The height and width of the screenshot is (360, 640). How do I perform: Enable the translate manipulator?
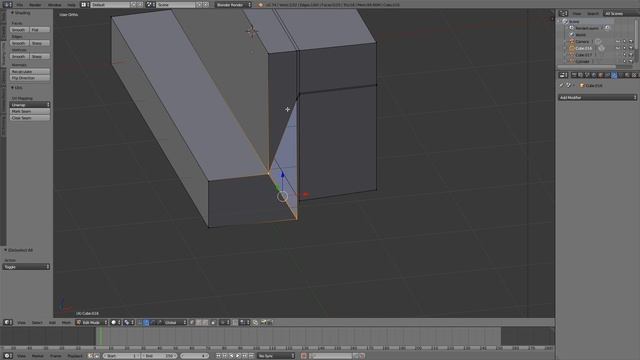[x=146, y=322]
